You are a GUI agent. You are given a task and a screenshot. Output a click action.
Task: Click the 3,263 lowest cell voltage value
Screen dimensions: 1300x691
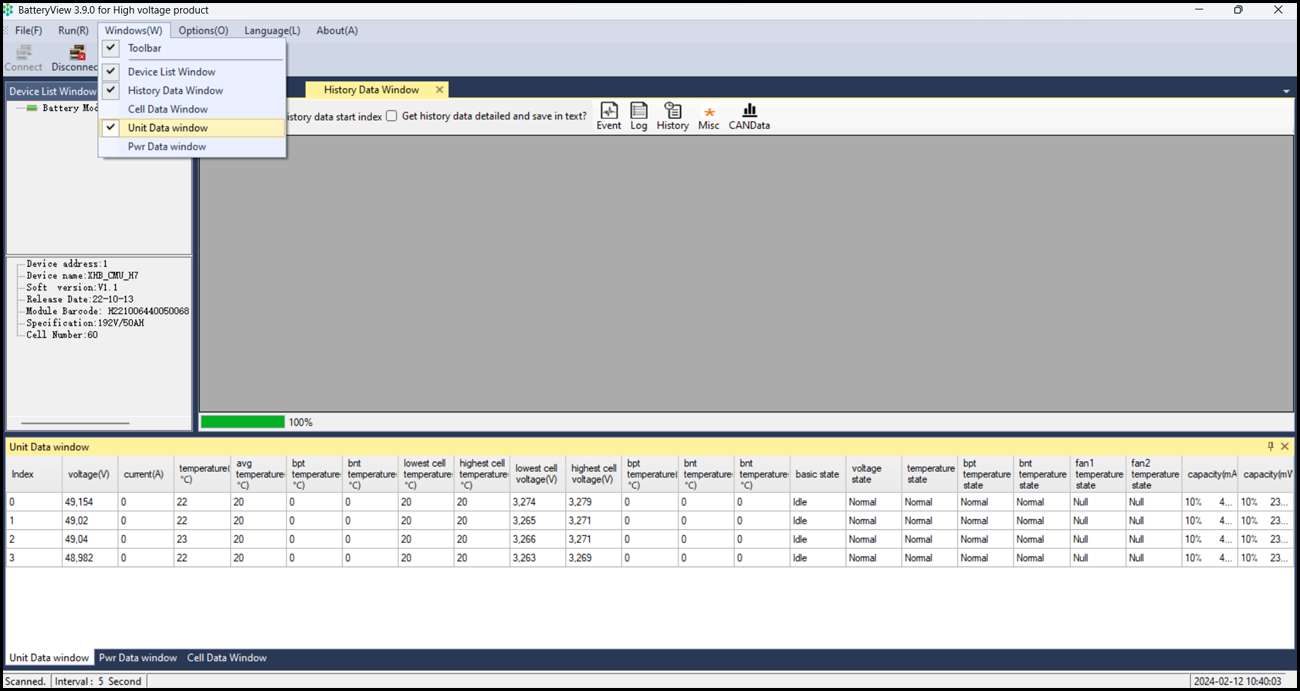point(538,558)
